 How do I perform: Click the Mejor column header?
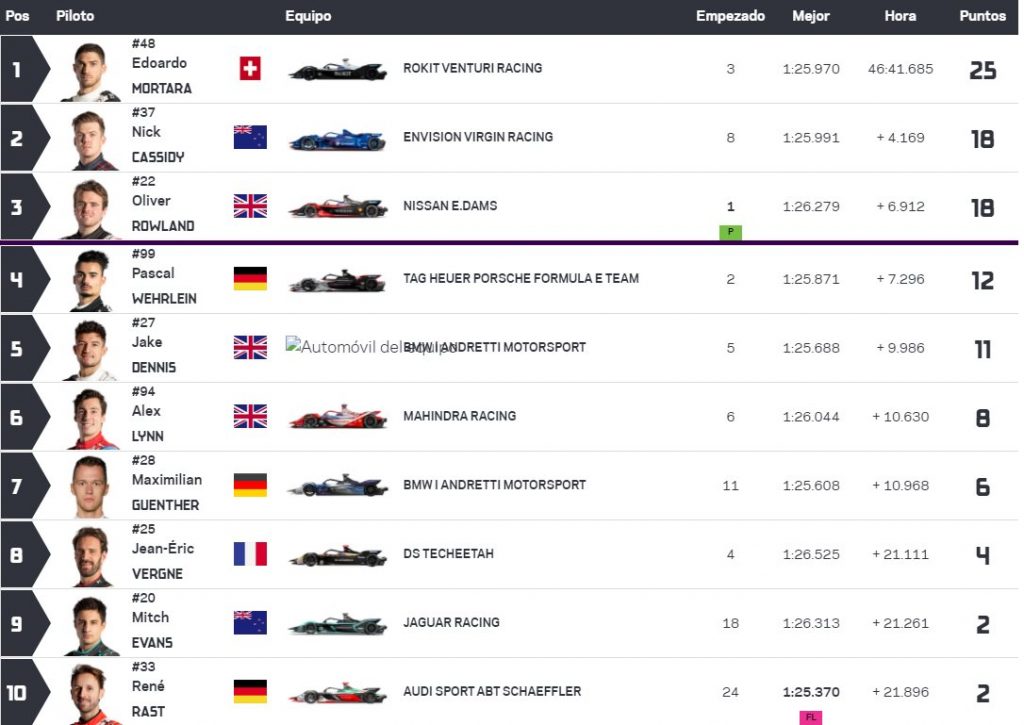(810, 16)
